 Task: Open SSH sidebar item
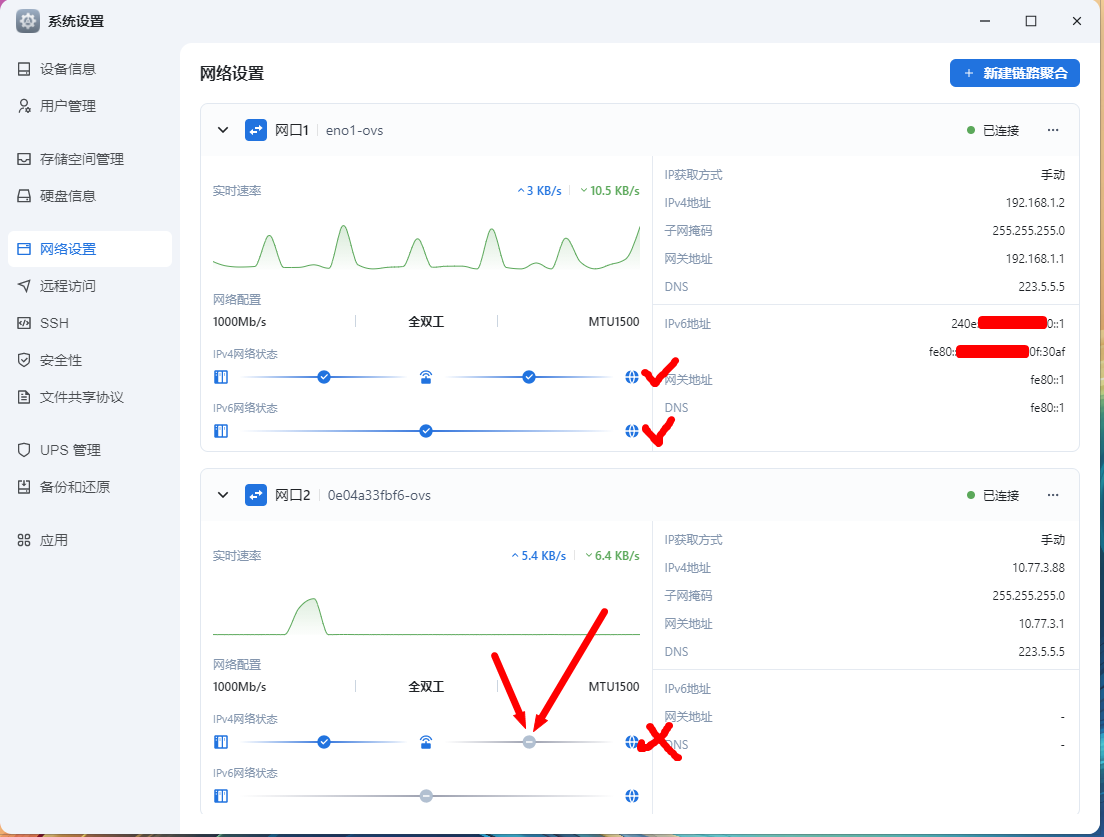[89, 323]
